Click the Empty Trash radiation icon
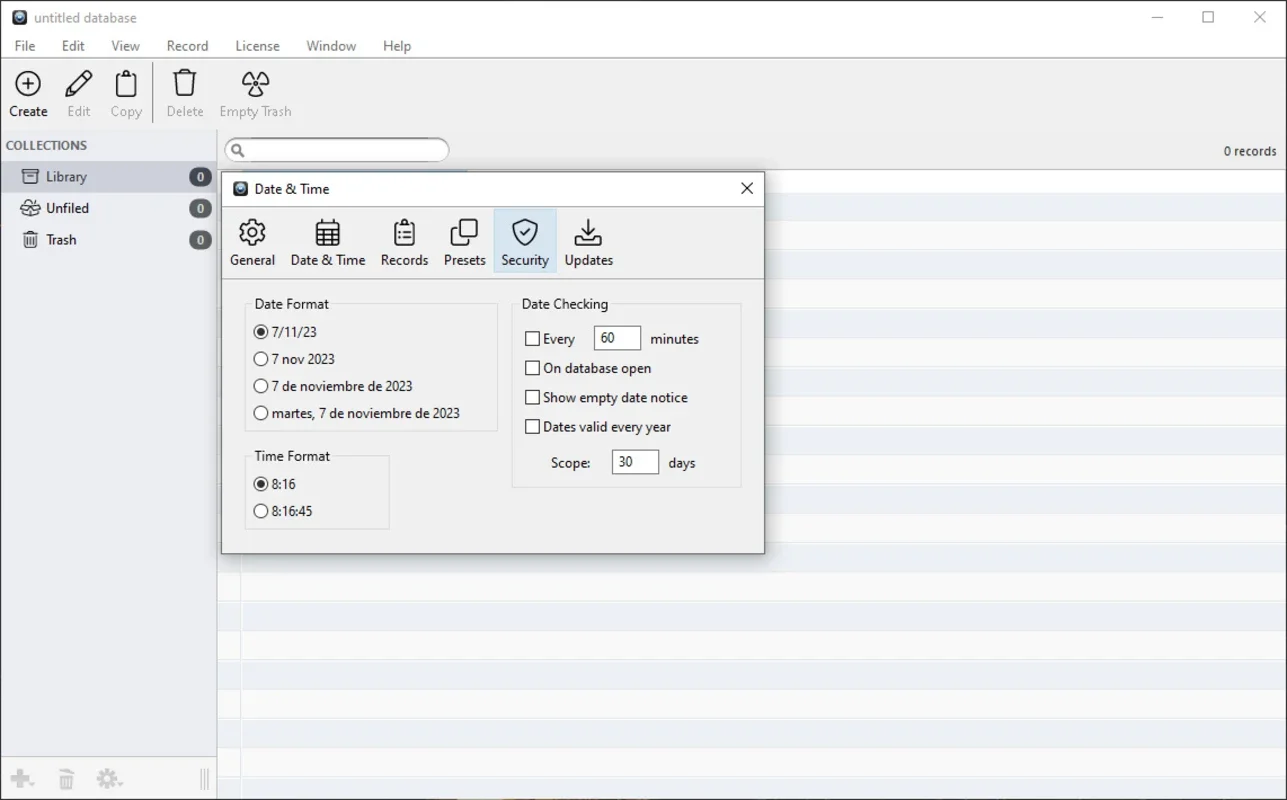Screen dimensions: 1287x800 point(256,84)
